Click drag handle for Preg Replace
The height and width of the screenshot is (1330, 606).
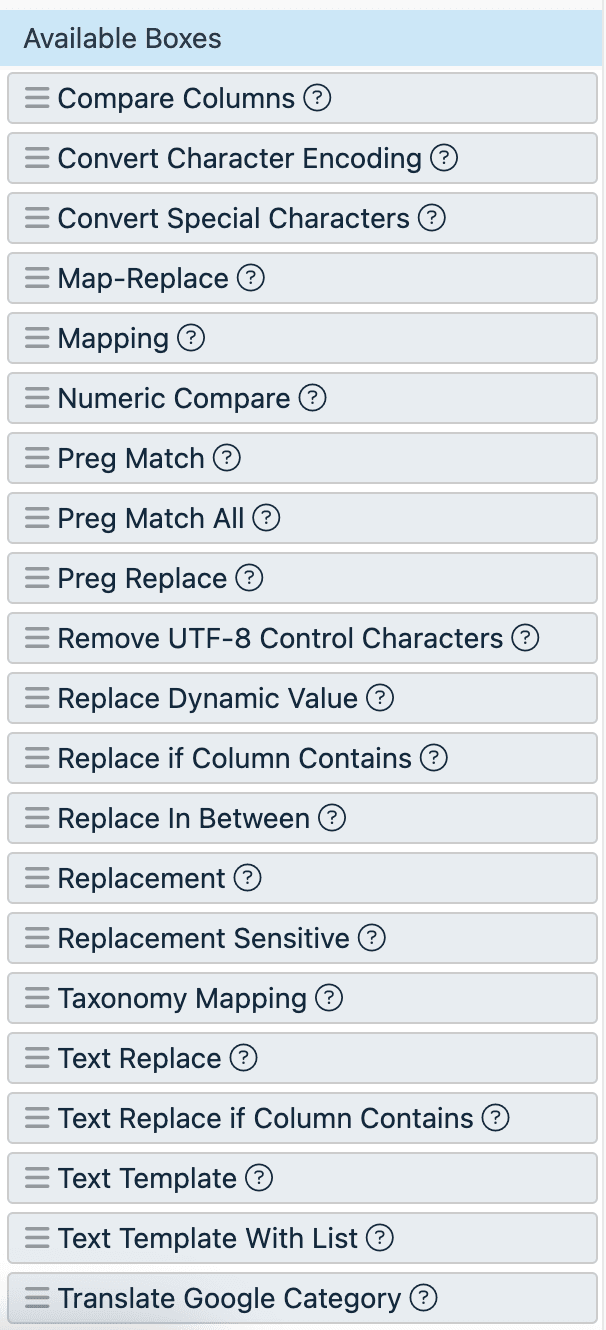[37, 578]
